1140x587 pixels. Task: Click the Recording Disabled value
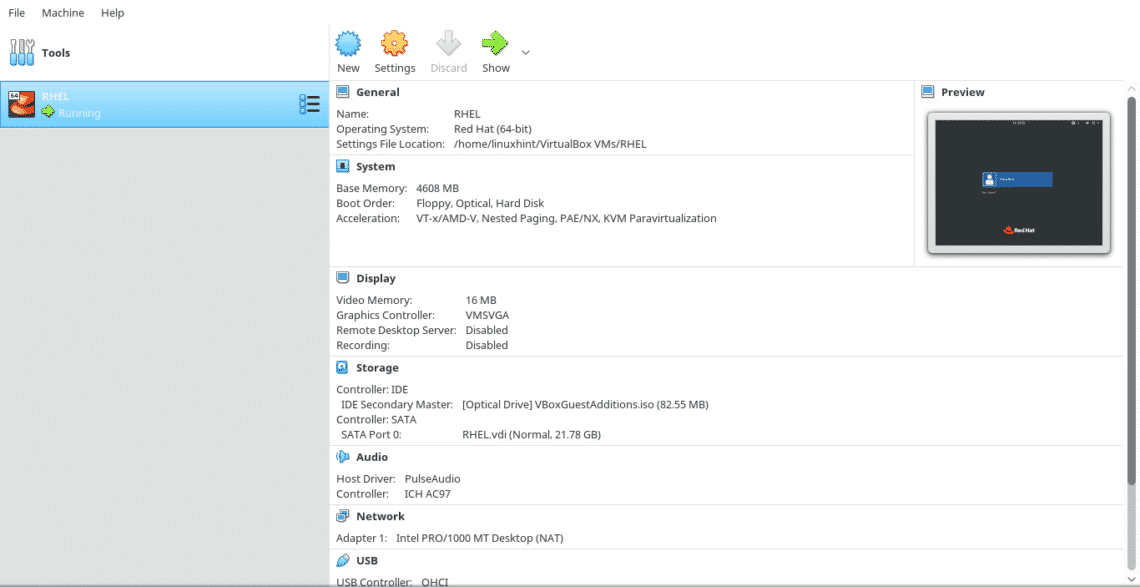pyautogui.click(x=486, y=346)
